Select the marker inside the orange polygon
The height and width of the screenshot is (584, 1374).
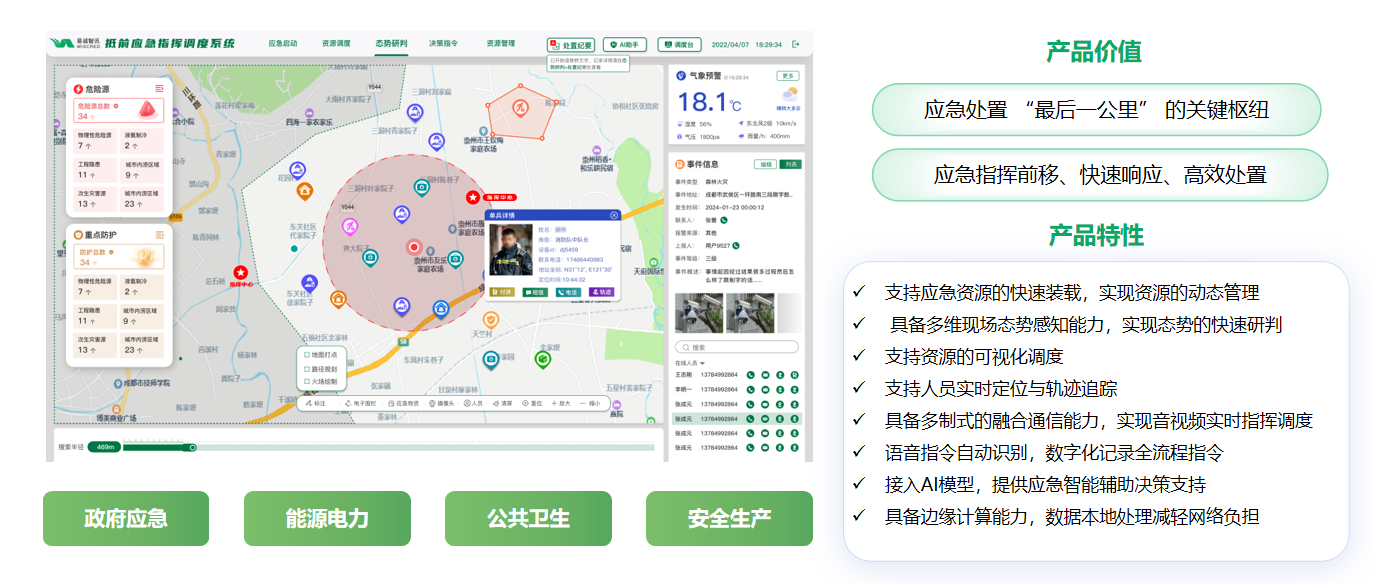point(519,107)
